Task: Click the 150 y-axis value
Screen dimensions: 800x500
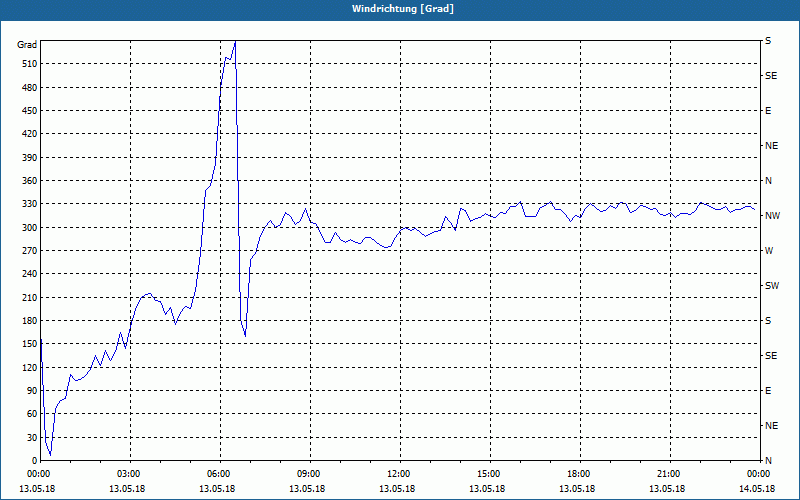Action: point(29,343)
